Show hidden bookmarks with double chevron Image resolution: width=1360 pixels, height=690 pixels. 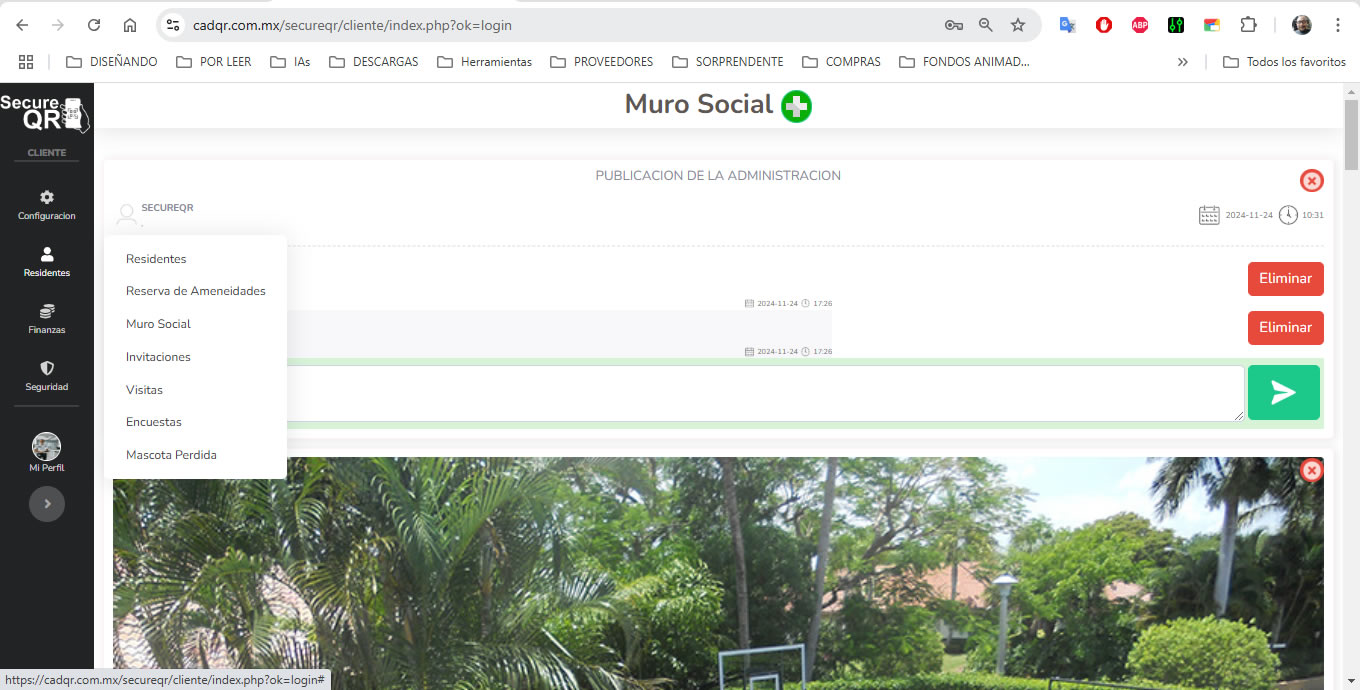(1183, 62)
